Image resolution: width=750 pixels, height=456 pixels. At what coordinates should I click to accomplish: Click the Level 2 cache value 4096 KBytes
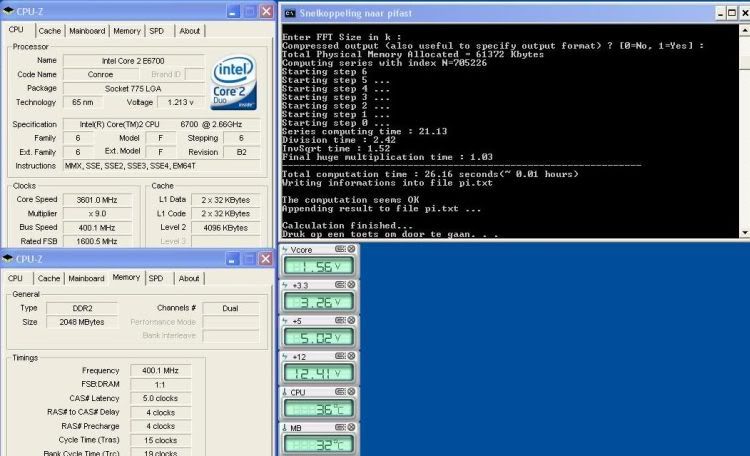click(226, 228)
